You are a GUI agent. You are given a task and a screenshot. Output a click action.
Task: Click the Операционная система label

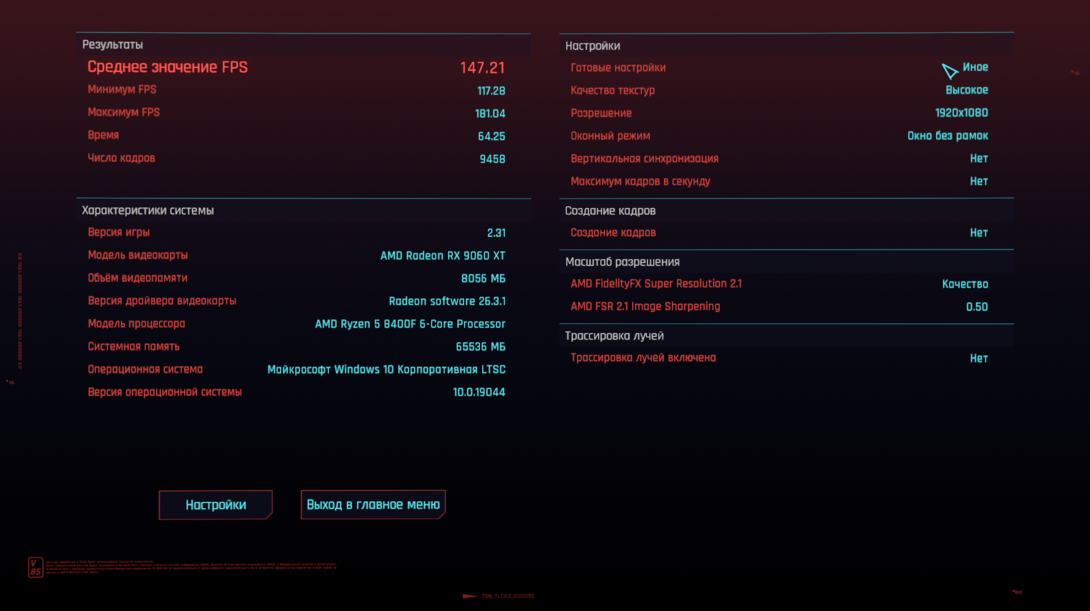pyautogui.click(x=145, y=369)
